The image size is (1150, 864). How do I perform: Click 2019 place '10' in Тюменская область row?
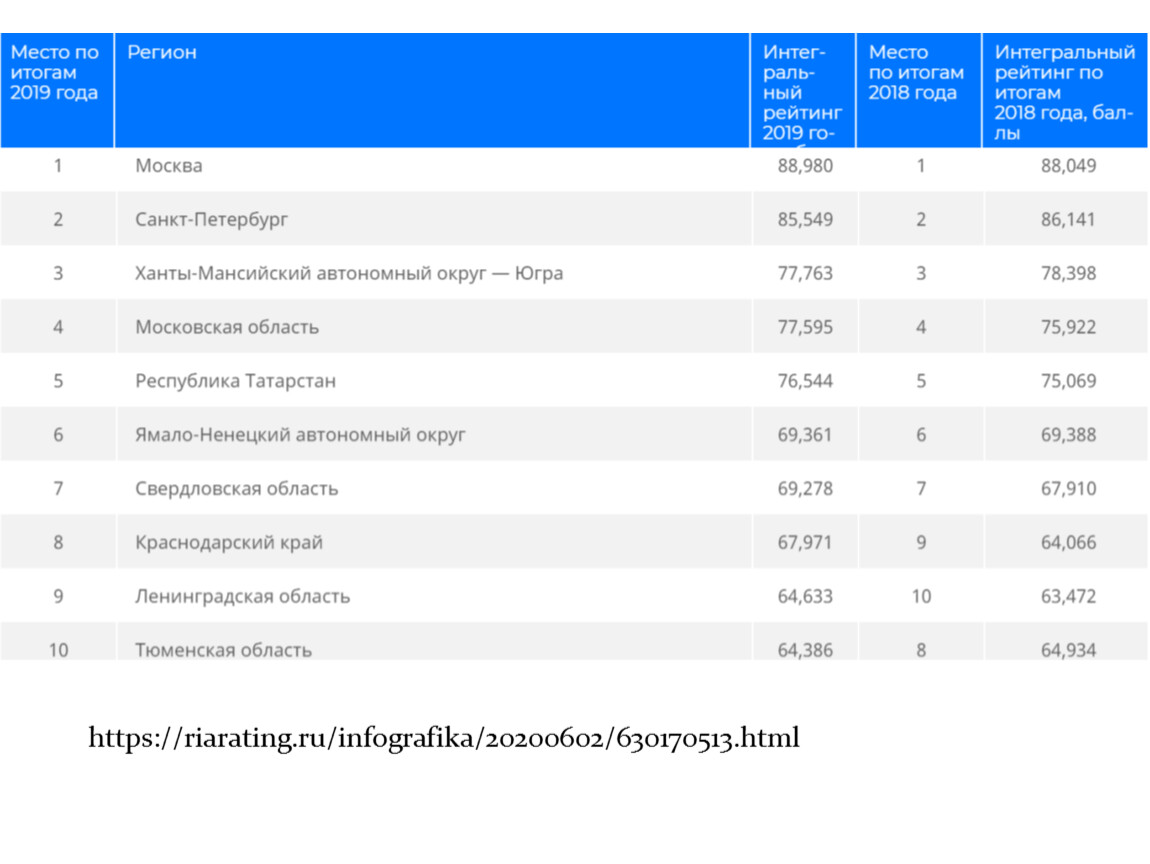(58, 650)
